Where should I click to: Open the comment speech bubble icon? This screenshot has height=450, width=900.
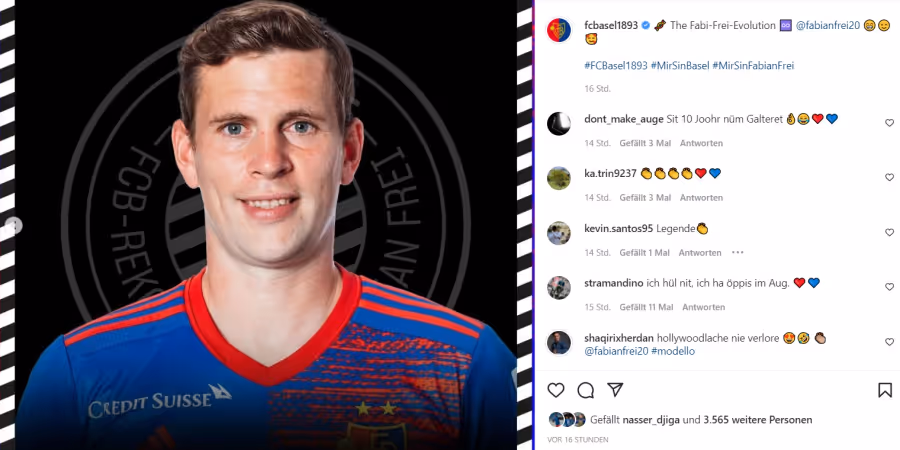point(585,390)
